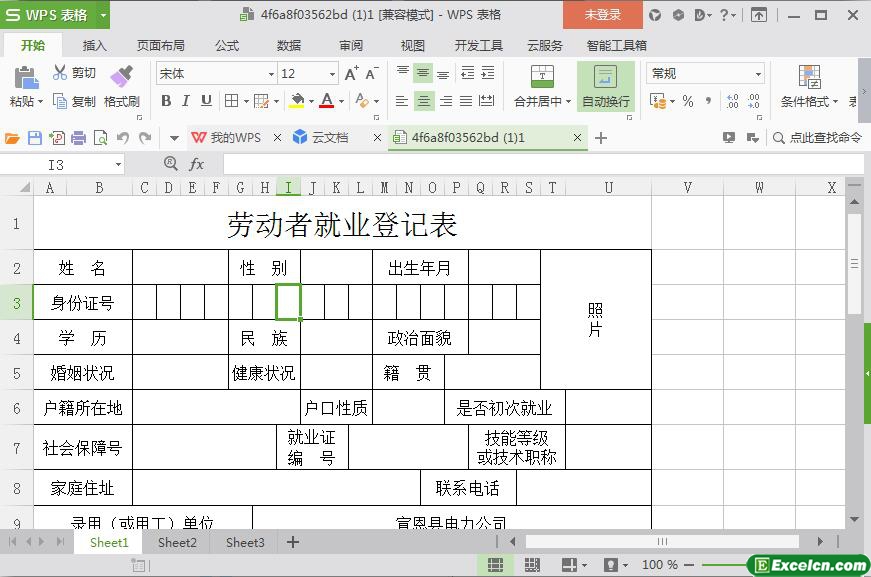The width and height of the screenshot is (871, 577).
Task: Open the font name dropdown showing 宋体
Action: pyautogui.click(x=270, y=74)
